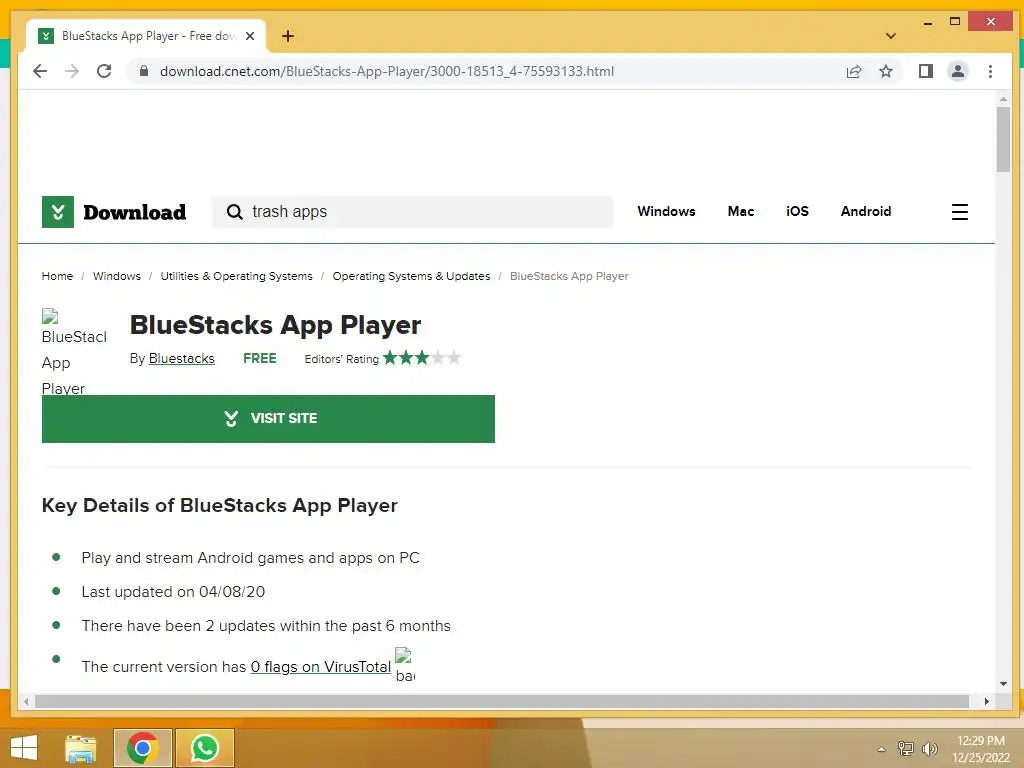The height and width of the screenshot is (768, 1024).
Task: Open the Chrome side panel icon
Action: [925, 71]
